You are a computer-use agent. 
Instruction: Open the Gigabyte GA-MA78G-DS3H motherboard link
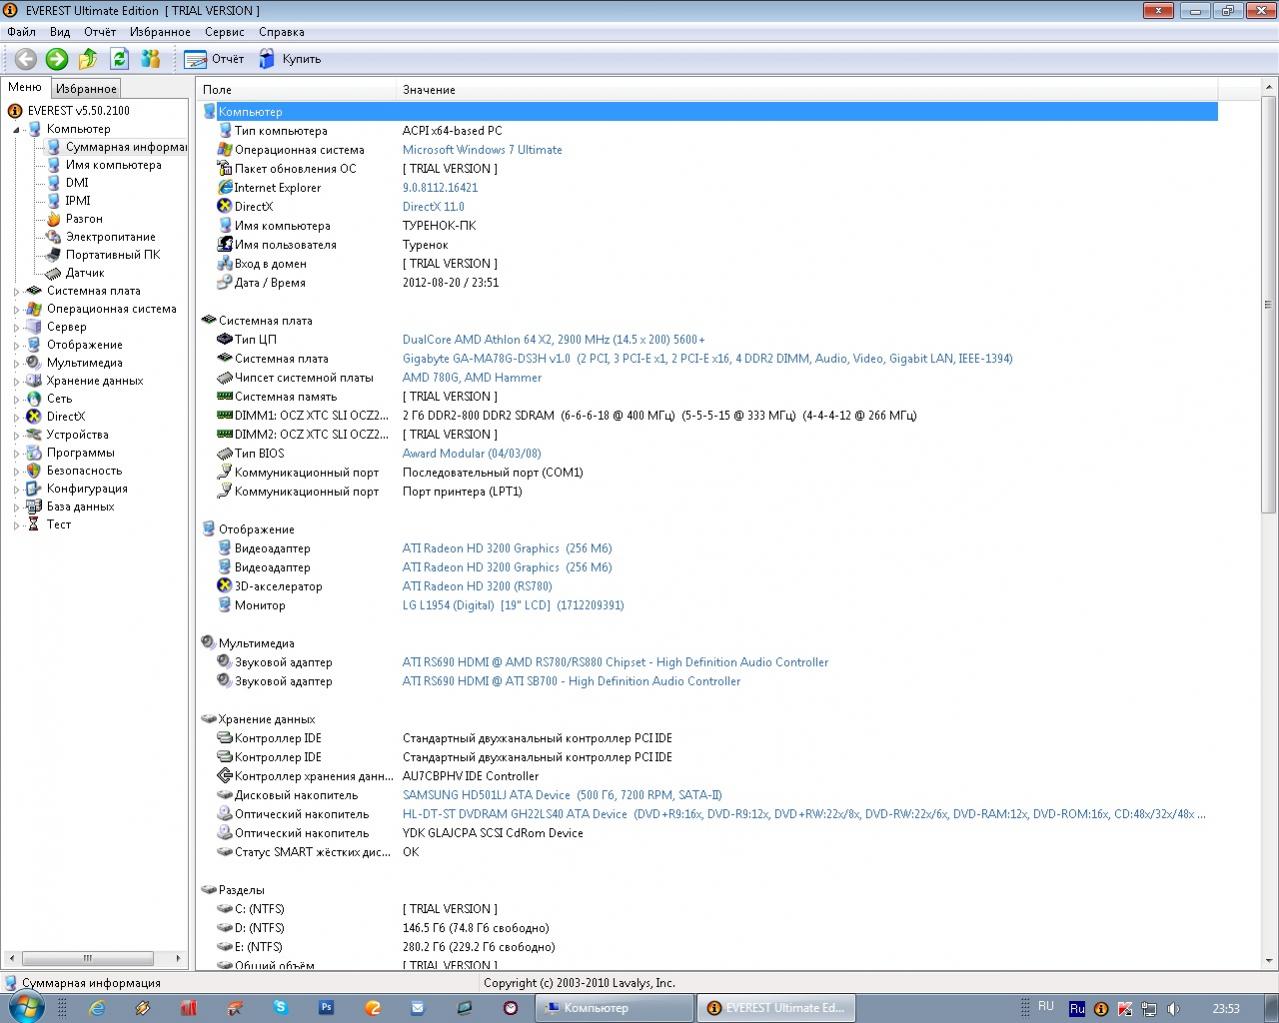pyautogui.click(x=707, y=359)
